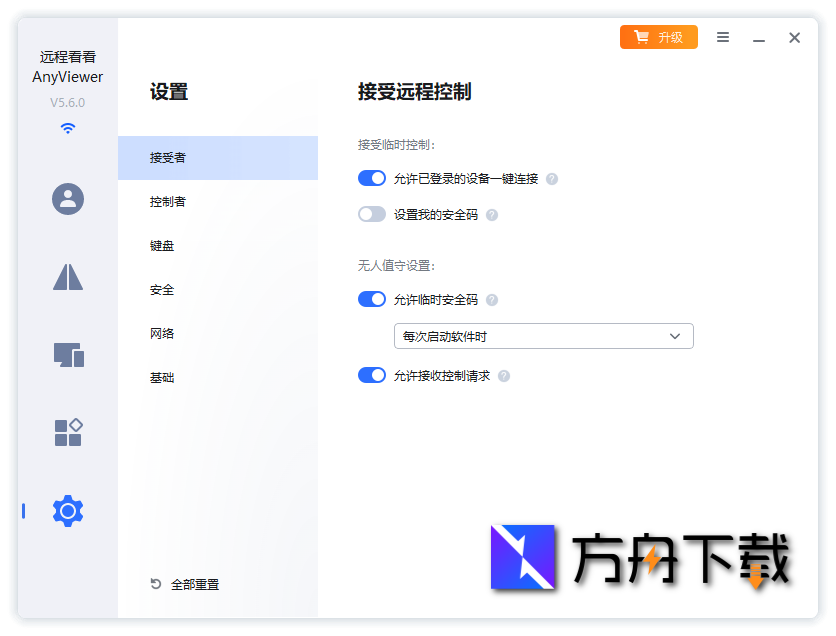Image resolution: width=836 pixels, height=636 pixels.
Task: Open the hamburger menu icon at top right
Action: pos(723,37)
